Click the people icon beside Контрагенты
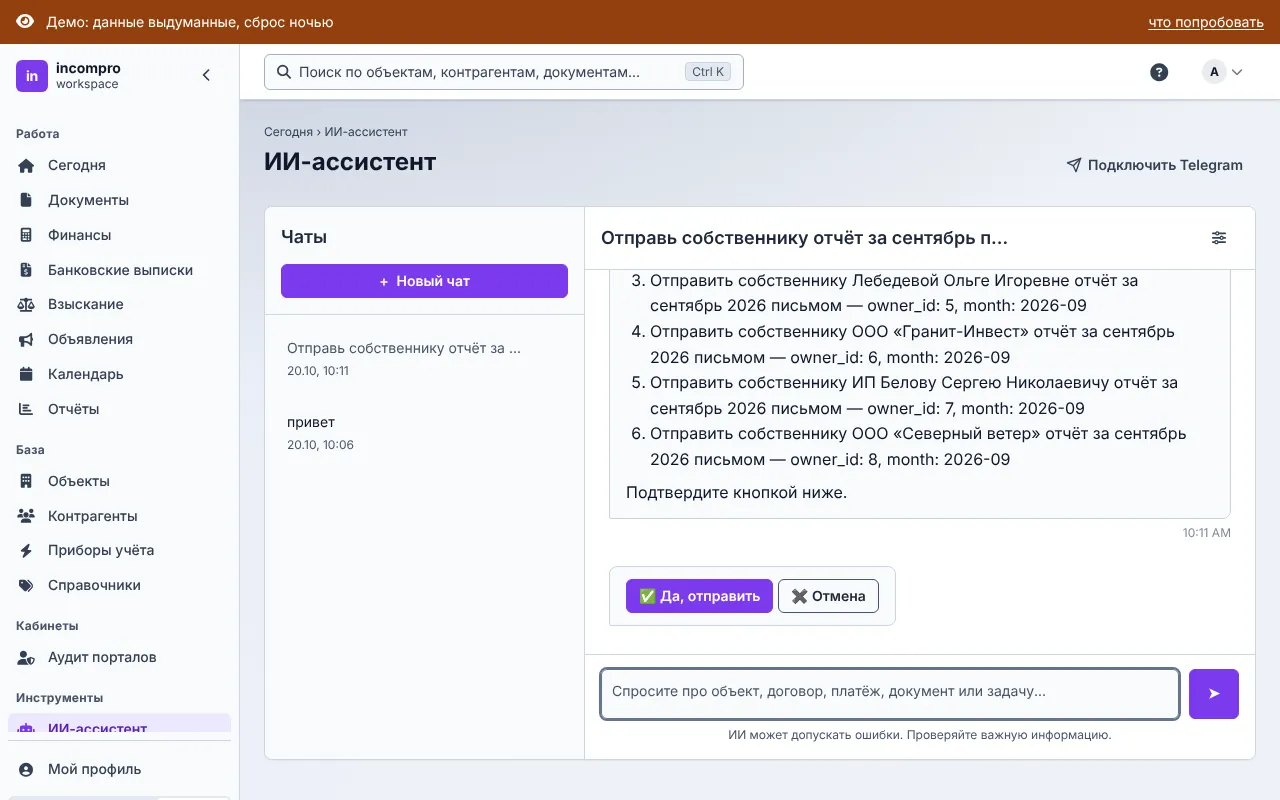The width and height of the screenshot is (1280, 800). [27, 516]
